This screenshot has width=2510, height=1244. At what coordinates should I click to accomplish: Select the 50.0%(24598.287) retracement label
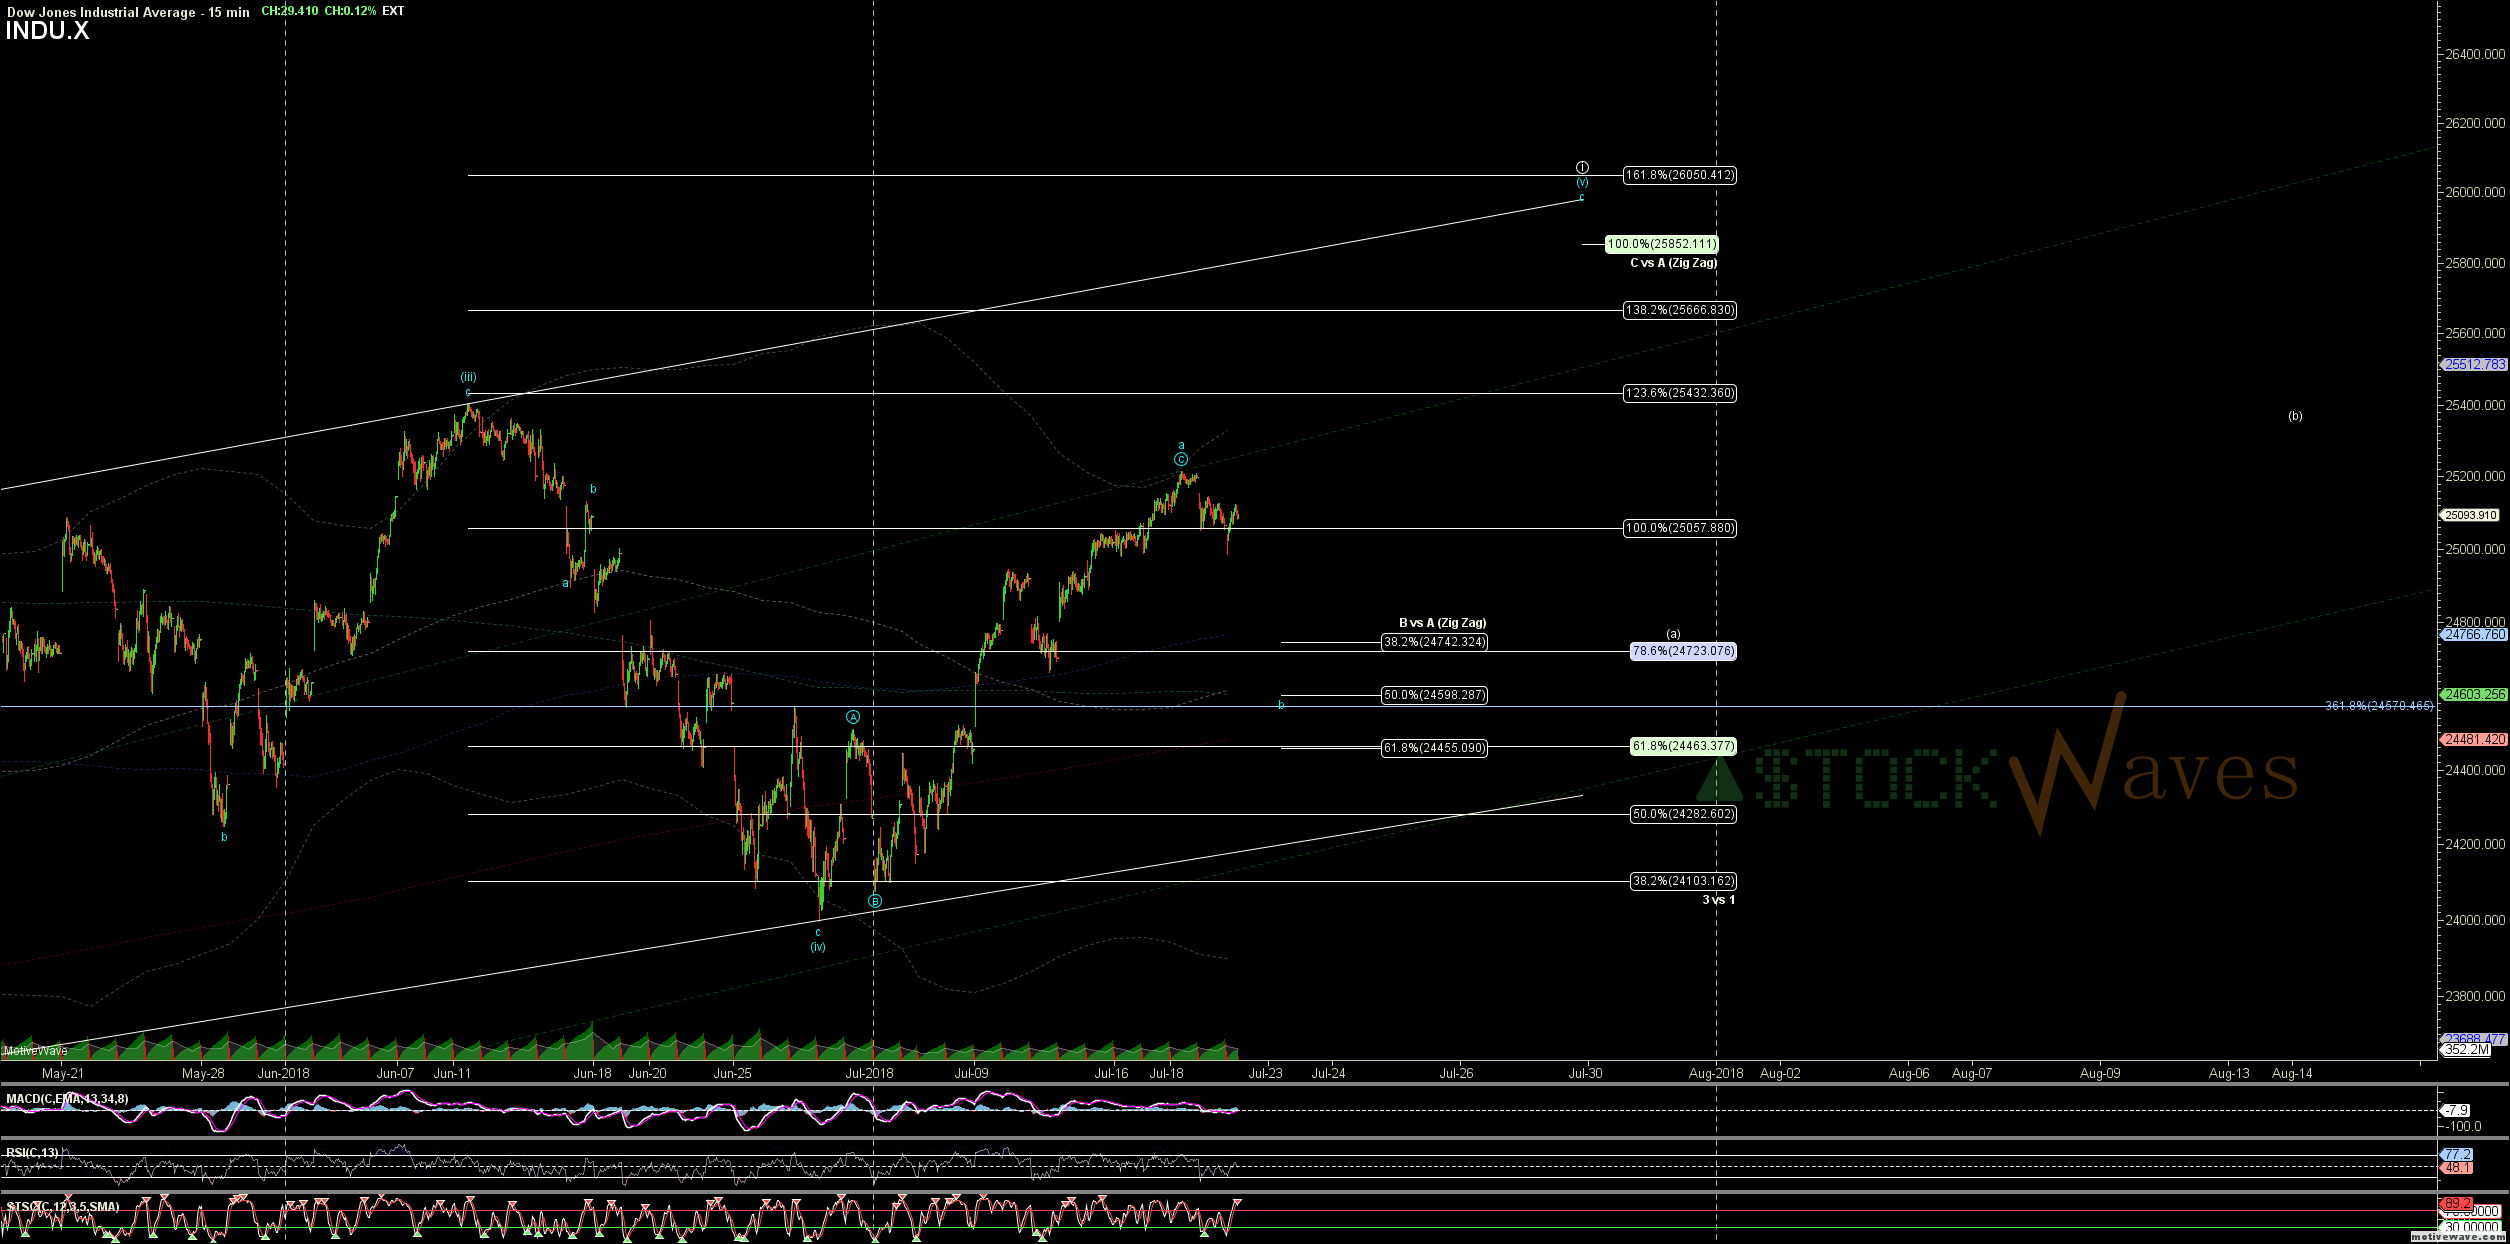click(x=1435, y=695)
